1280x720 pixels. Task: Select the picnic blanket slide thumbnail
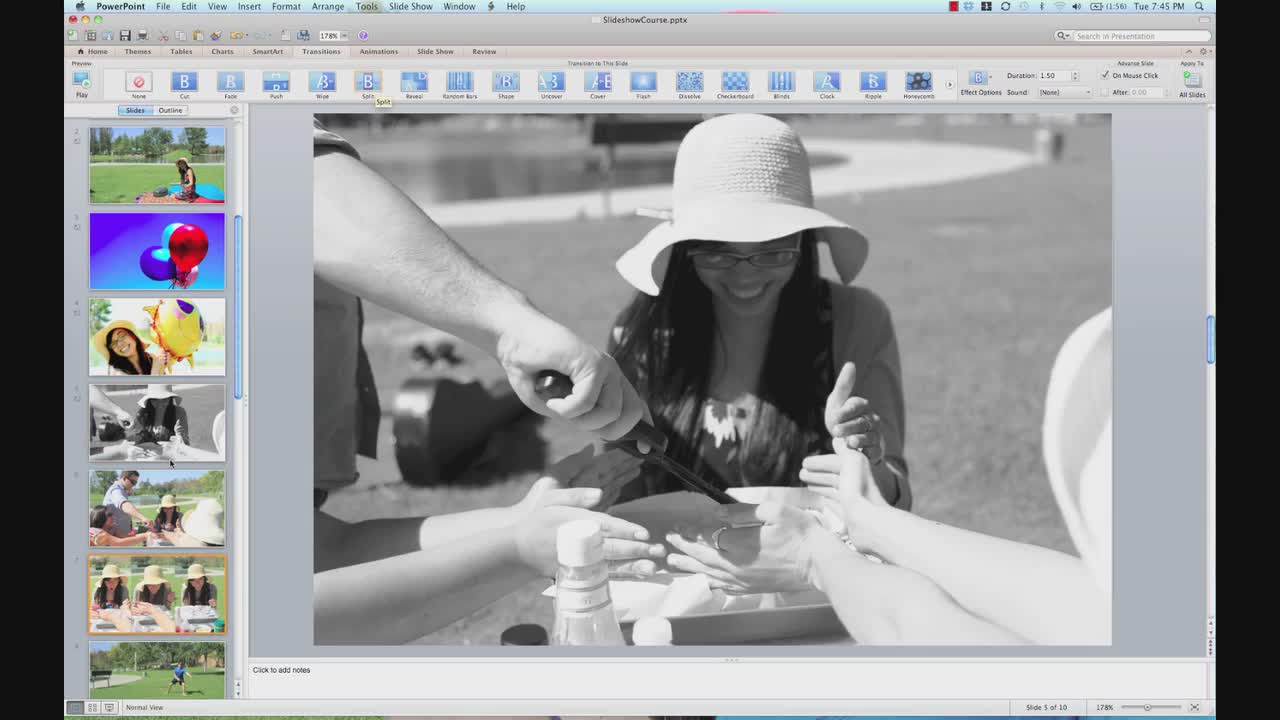(157, 165)
